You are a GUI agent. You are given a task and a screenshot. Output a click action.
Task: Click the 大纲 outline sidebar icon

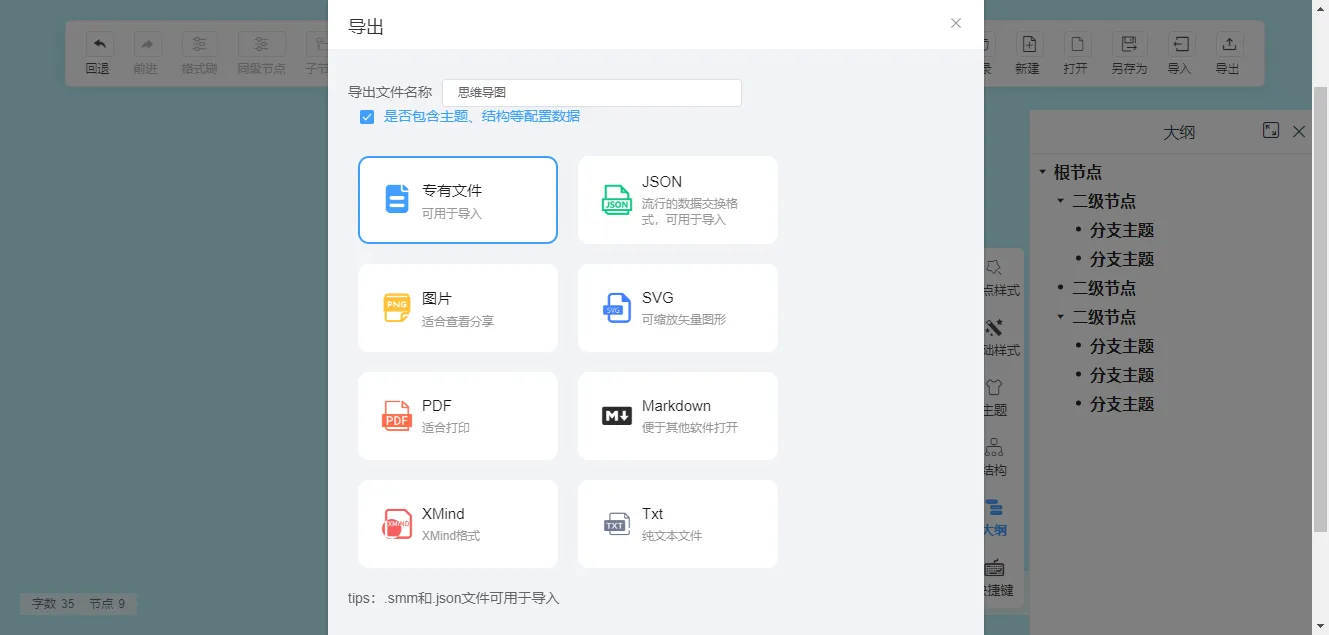[994, 508]
